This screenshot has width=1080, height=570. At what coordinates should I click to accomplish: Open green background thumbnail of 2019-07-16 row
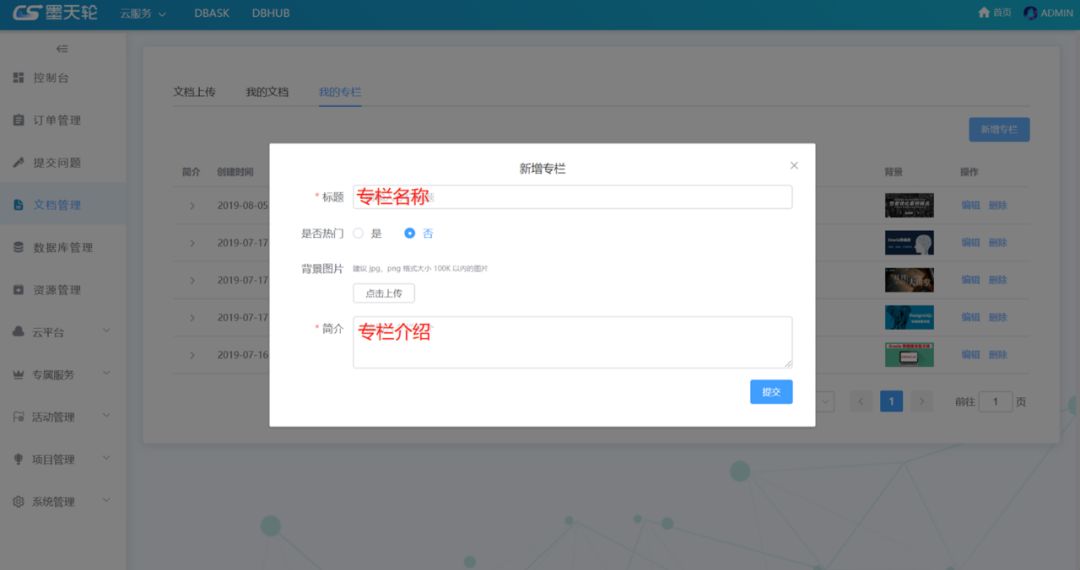coord(909,355)
